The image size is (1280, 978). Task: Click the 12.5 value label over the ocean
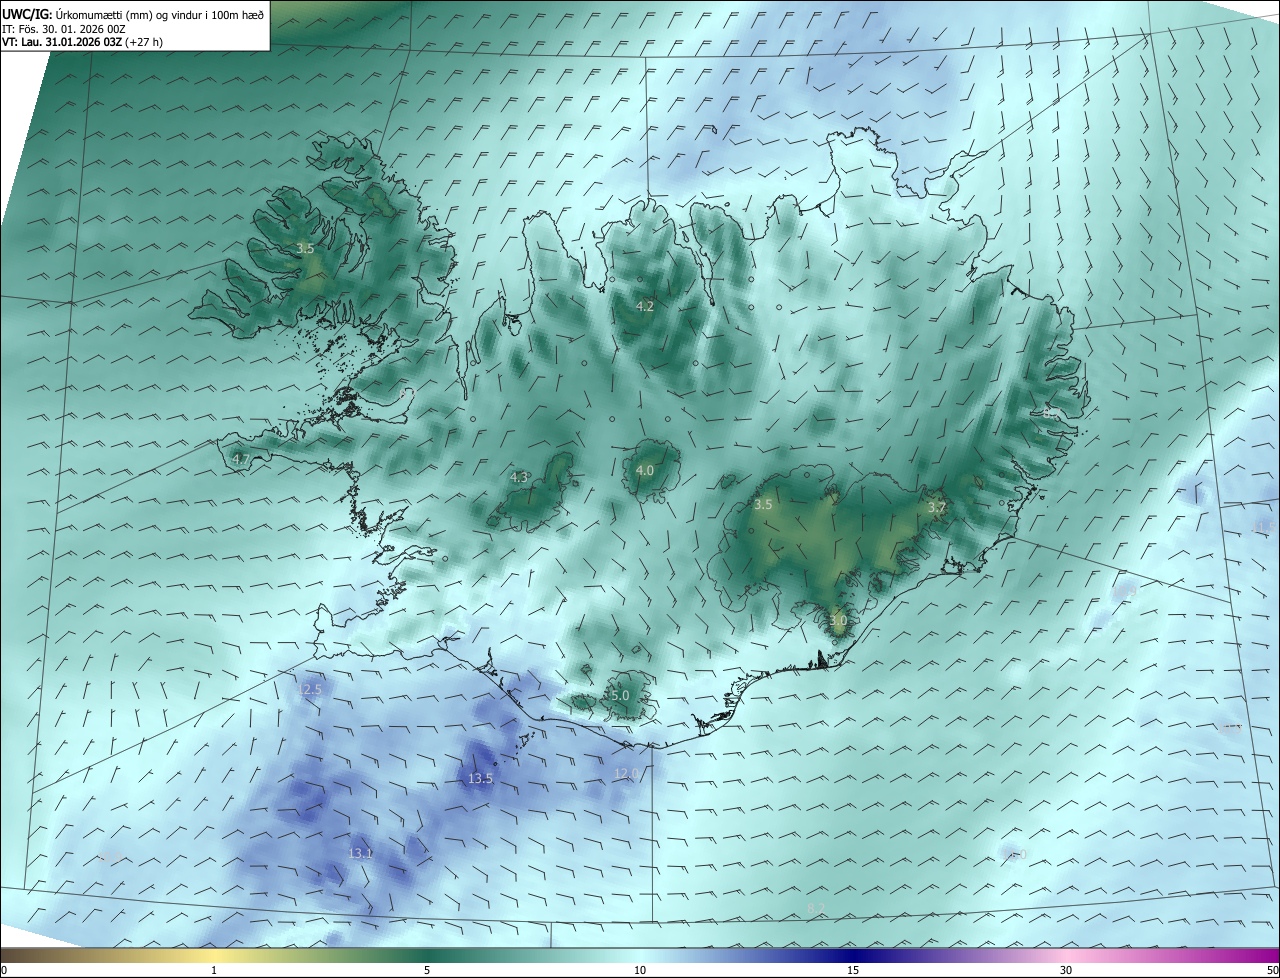(310, 690)
